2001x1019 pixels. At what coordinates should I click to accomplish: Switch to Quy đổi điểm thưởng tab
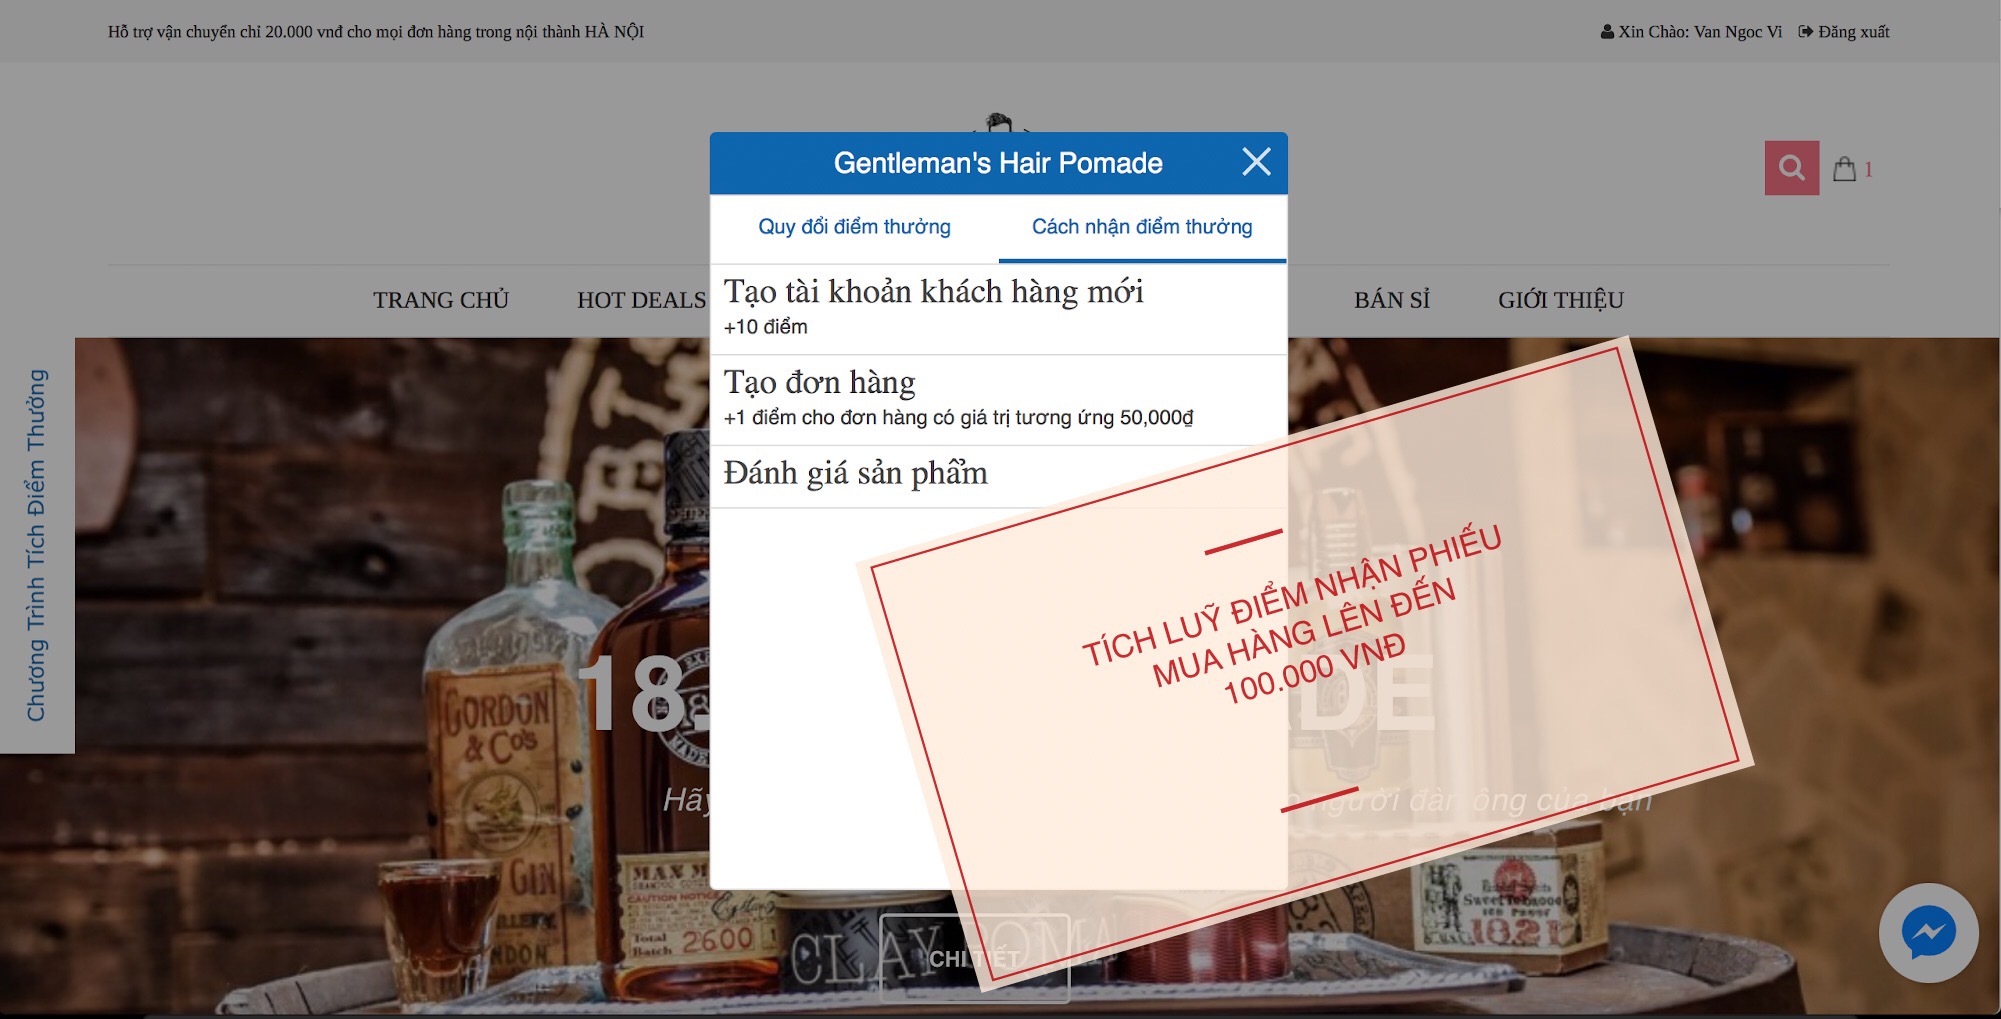[854, 227]
